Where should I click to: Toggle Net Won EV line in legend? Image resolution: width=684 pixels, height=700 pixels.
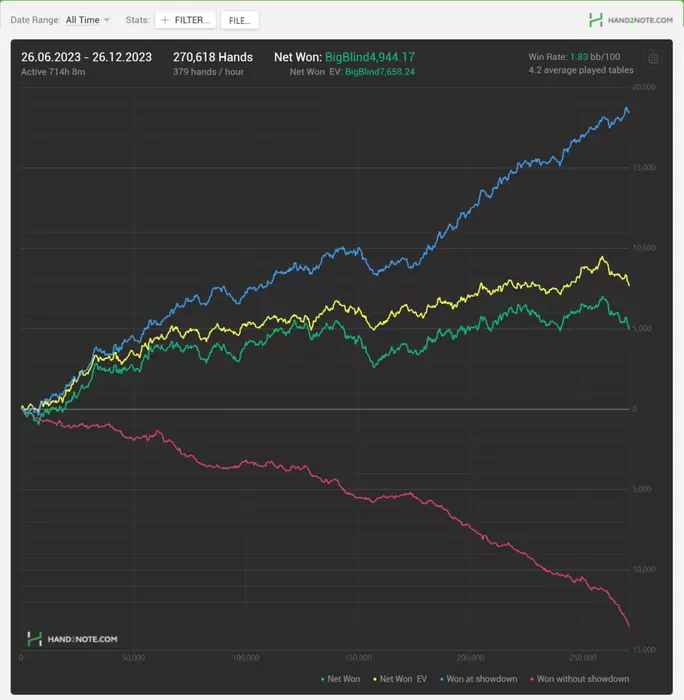400,679
